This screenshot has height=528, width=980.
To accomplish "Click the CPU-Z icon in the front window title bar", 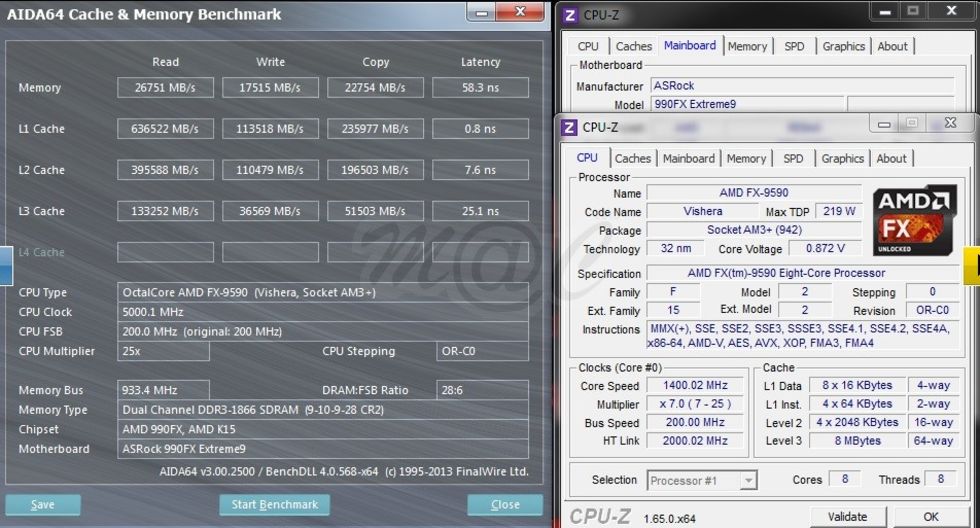I will click(569, 127).
